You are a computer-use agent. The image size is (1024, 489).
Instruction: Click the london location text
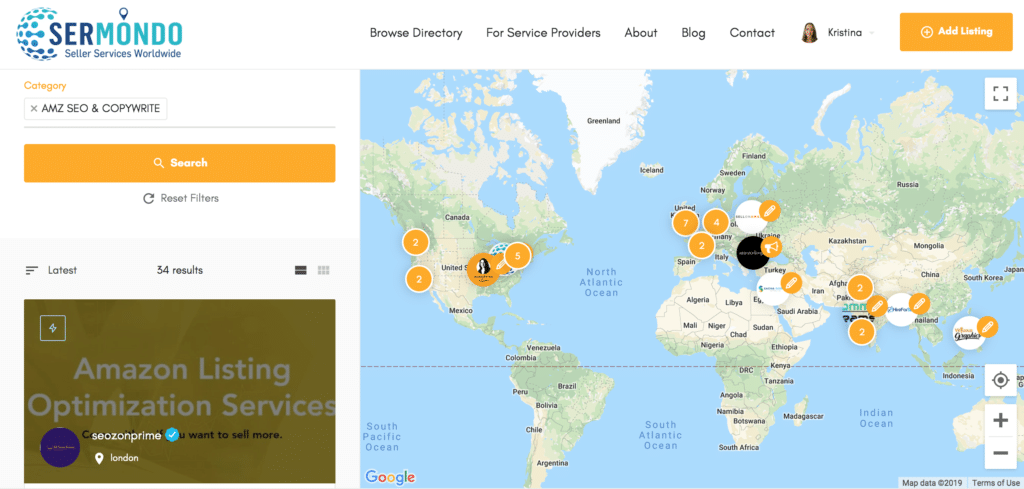(x=124, y=458)
